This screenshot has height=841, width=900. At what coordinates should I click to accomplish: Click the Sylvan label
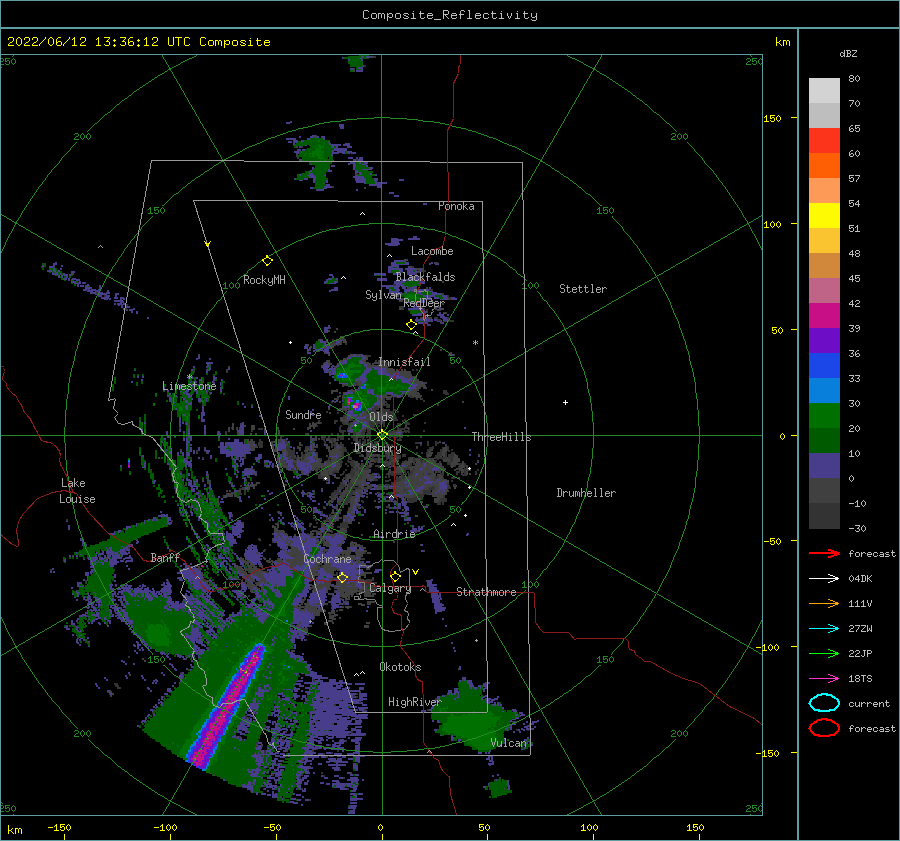click(383, 295)
